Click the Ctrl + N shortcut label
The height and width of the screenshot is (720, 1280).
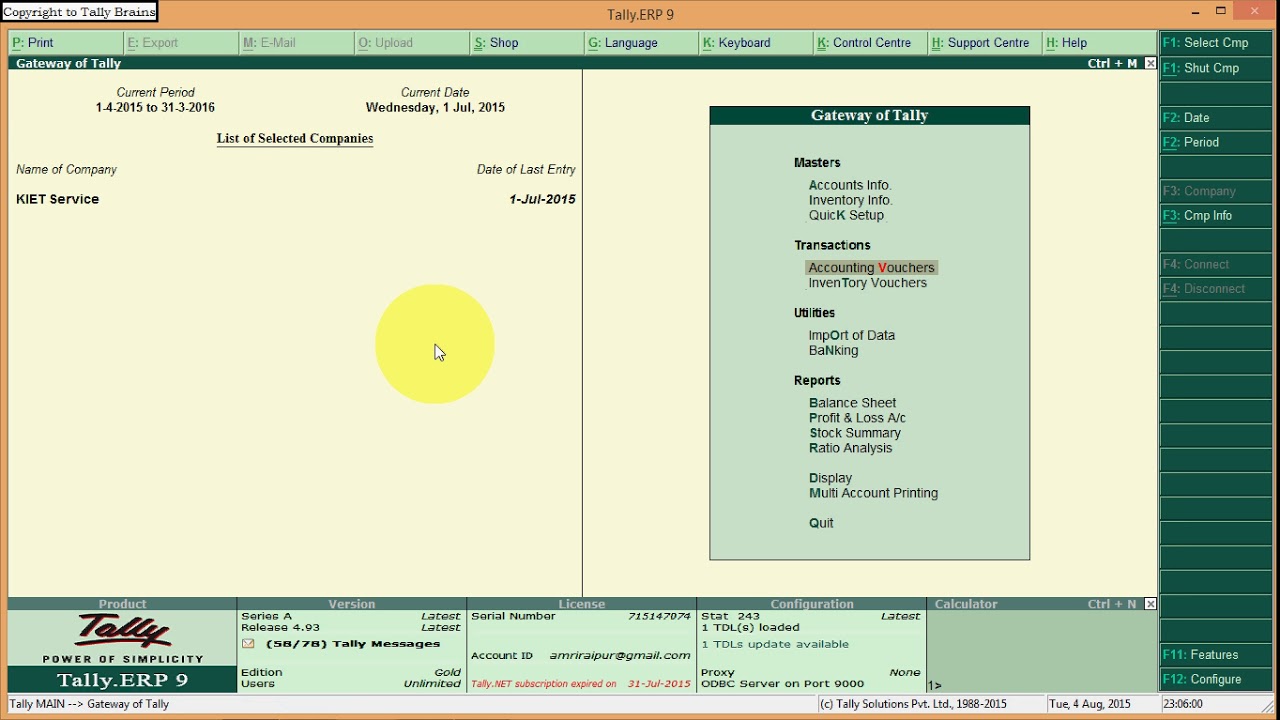tap(1112, 604)
